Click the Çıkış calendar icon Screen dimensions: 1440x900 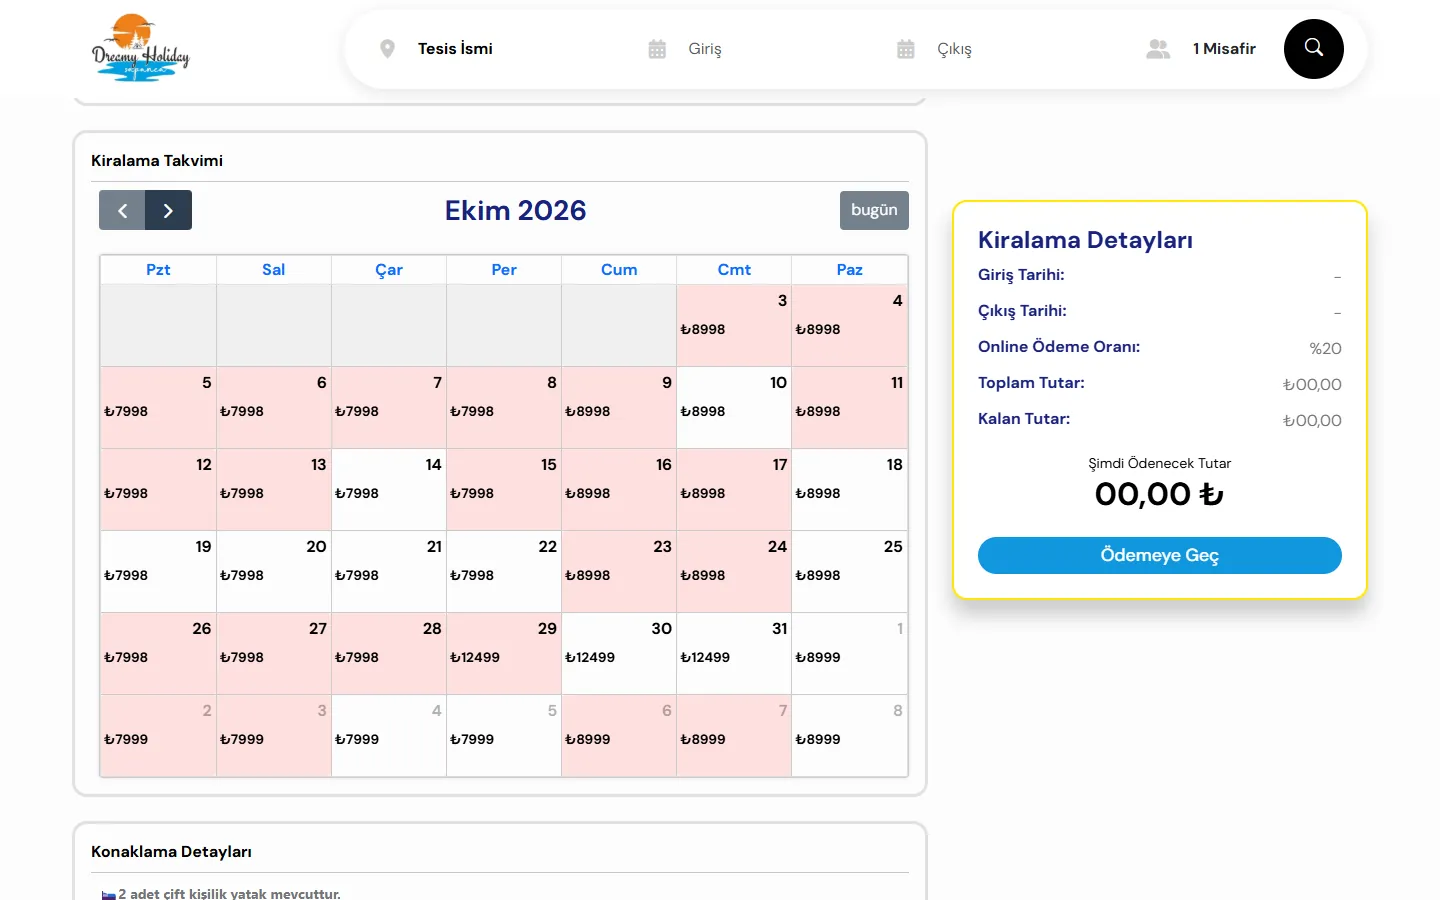[906, 49]
